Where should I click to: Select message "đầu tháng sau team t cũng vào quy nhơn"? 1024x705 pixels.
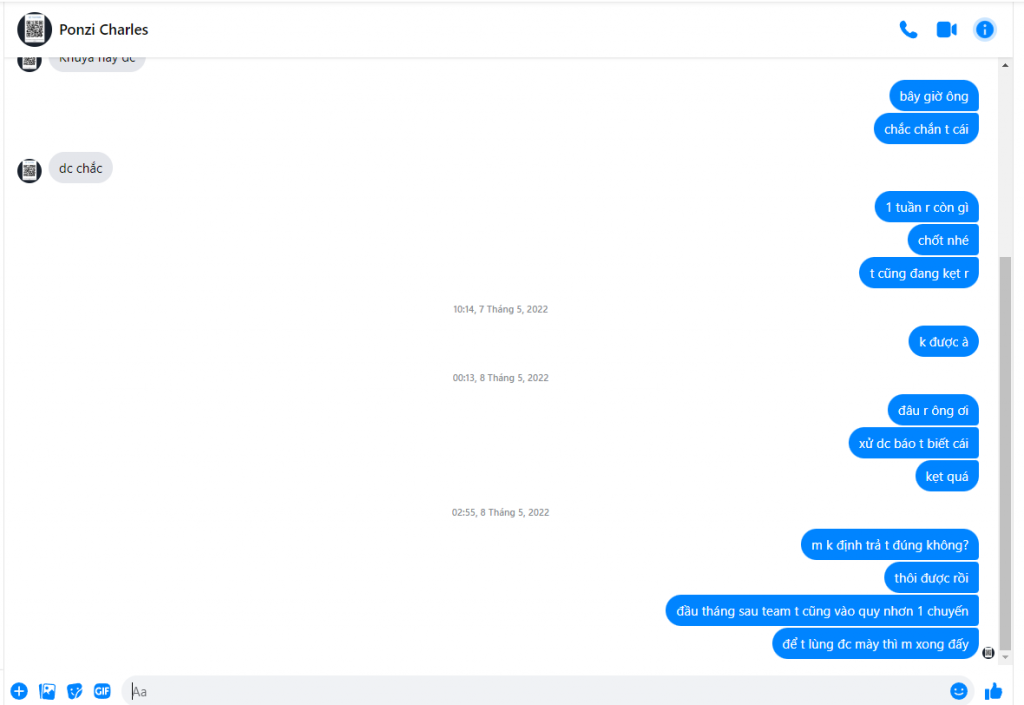click(x=822, y=611)
